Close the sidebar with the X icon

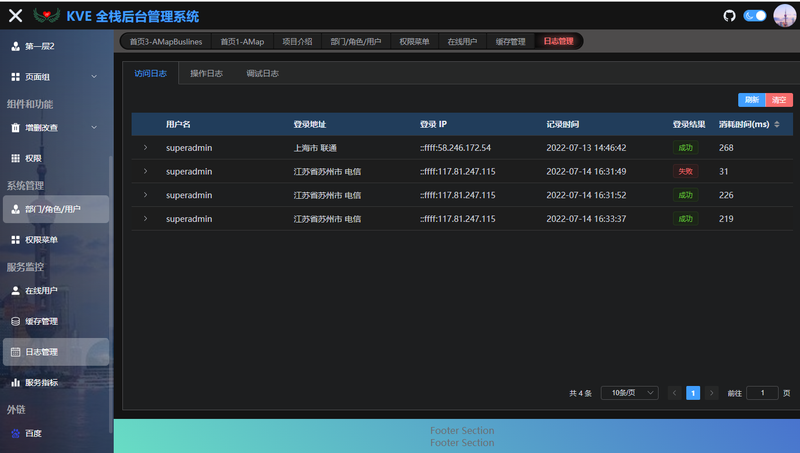(15, 16)
